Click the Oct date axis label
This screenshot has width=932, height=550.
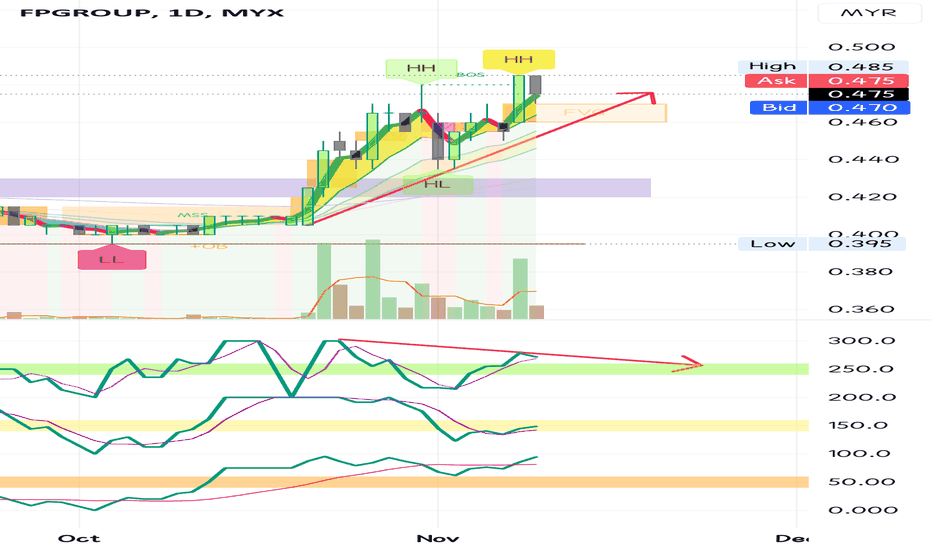79,539
